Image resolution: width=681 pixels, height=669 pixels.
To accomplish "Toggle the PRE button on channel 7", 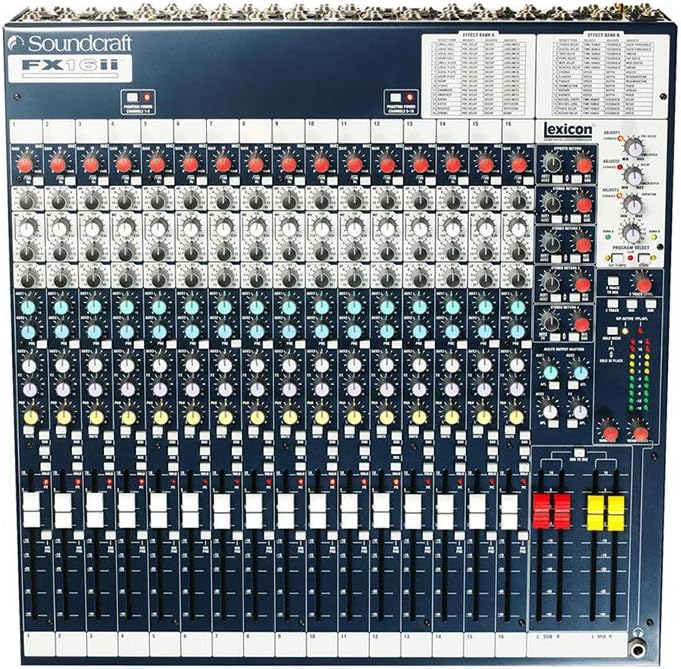I will coord(238,344).
